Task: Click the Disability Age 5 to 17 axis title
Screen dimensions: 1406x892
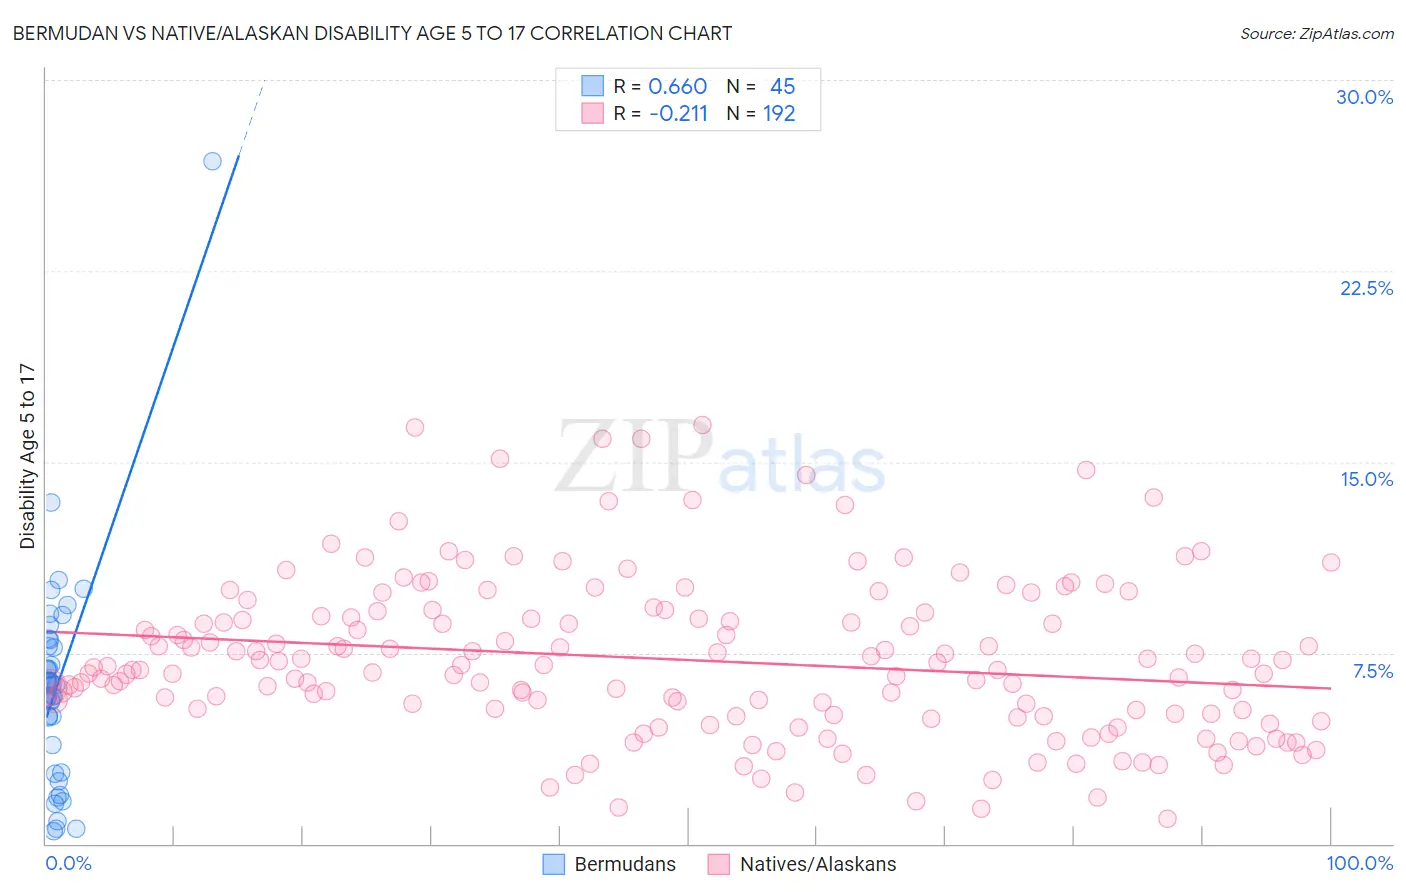Action: pos(28,456)
